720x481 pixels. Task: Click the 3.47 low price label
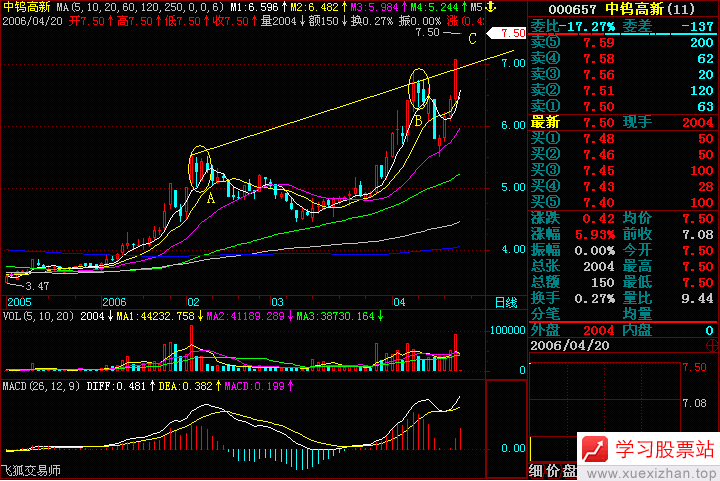pos(37,286)
